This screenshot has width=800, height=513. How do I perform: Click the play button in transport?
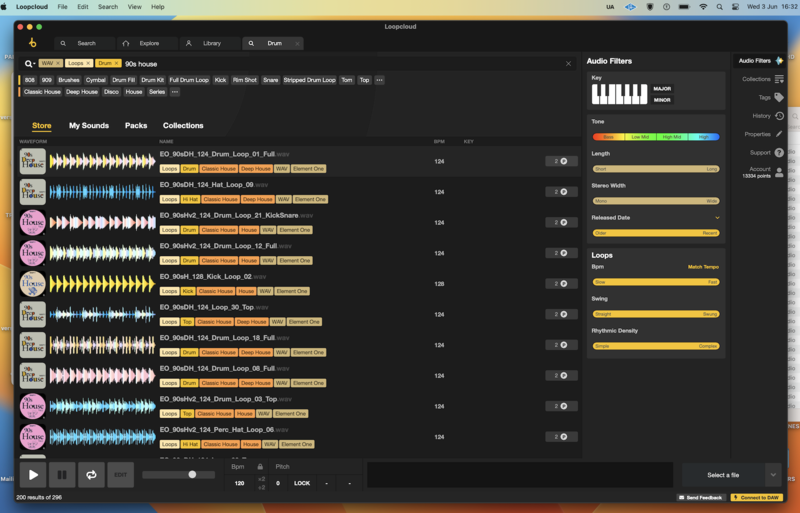[33, 475]
